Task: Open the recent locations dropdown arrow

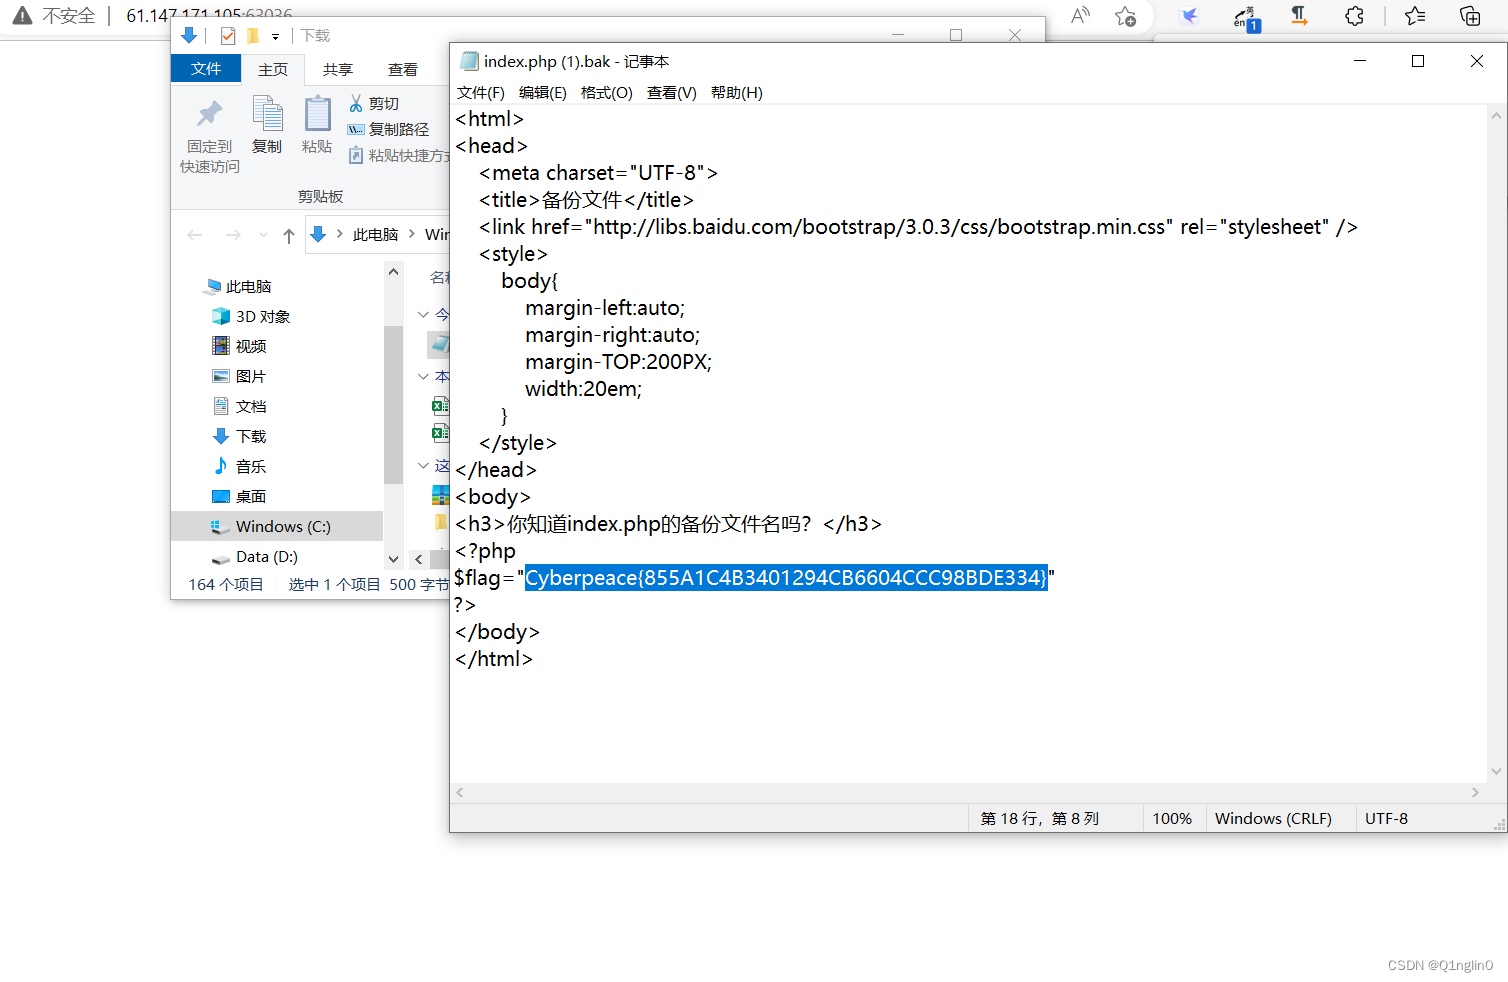Action: point(263,235)
